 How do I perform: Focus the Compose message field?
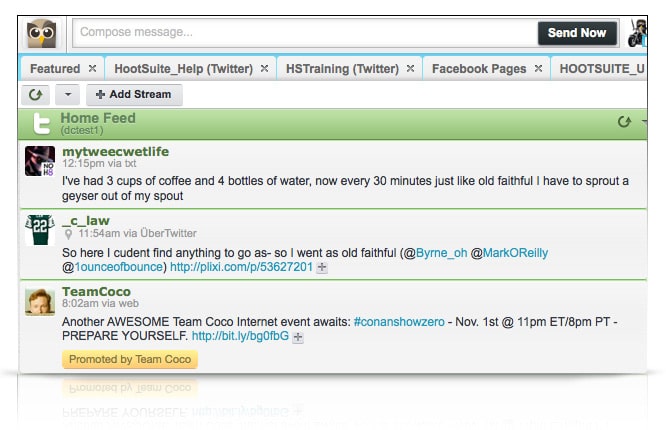(306, 33)
